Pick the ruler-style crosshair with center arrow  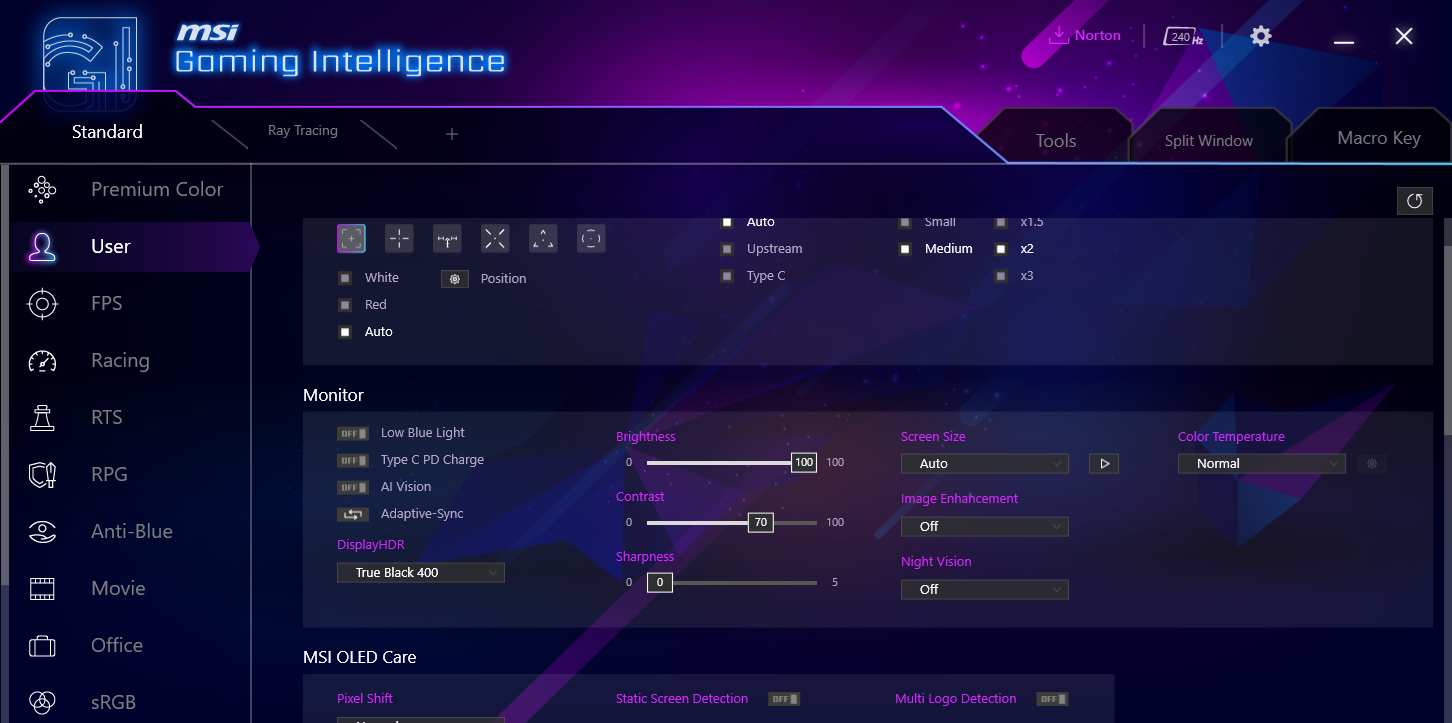[447, 238]
